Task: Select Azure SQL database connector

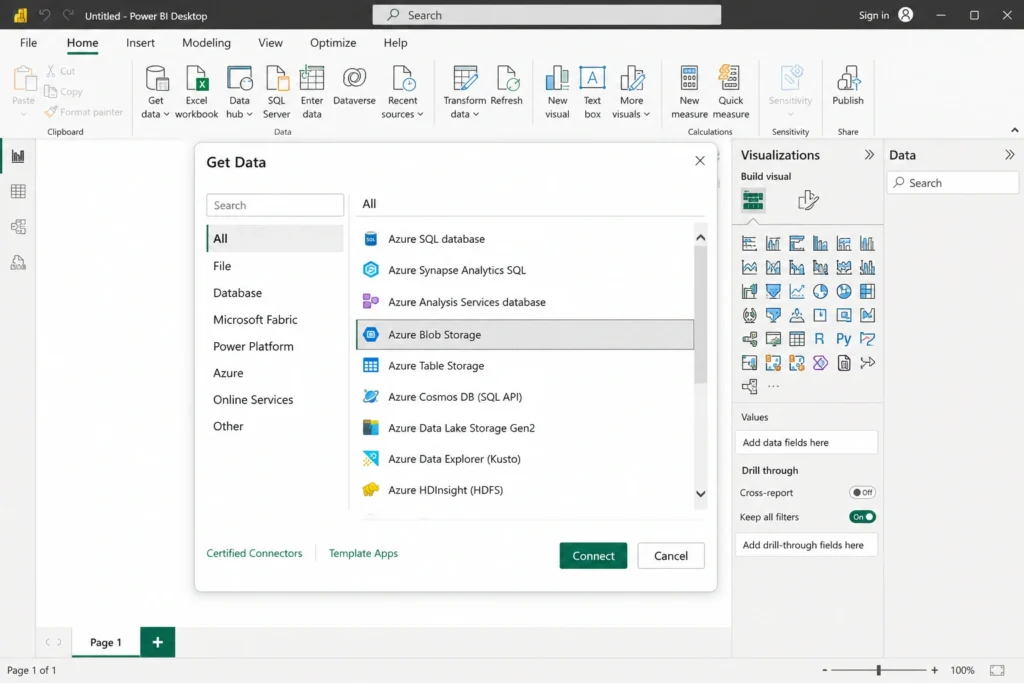Action: pos(525,239)
